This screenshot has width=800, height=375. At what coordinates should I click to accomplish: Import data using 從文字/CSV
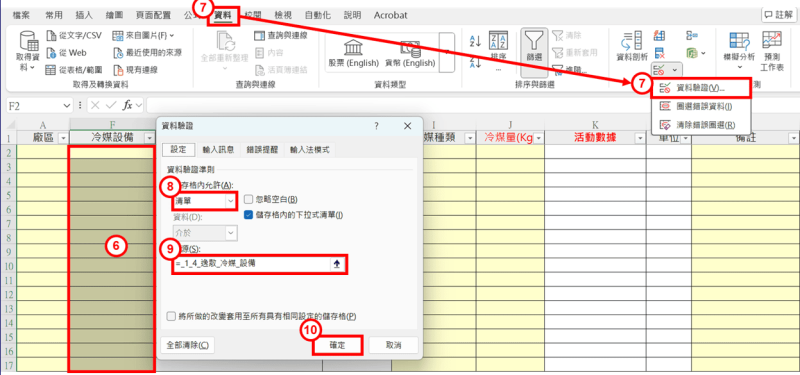[74, 36]
